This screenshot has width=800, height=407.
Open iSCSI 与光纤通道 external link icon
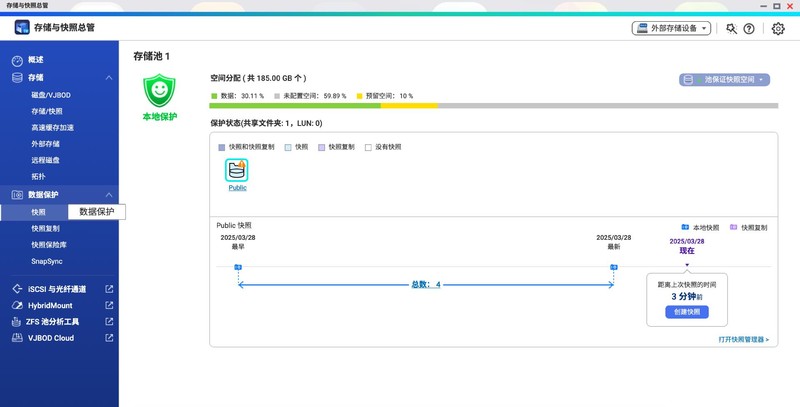click(109, 289)
